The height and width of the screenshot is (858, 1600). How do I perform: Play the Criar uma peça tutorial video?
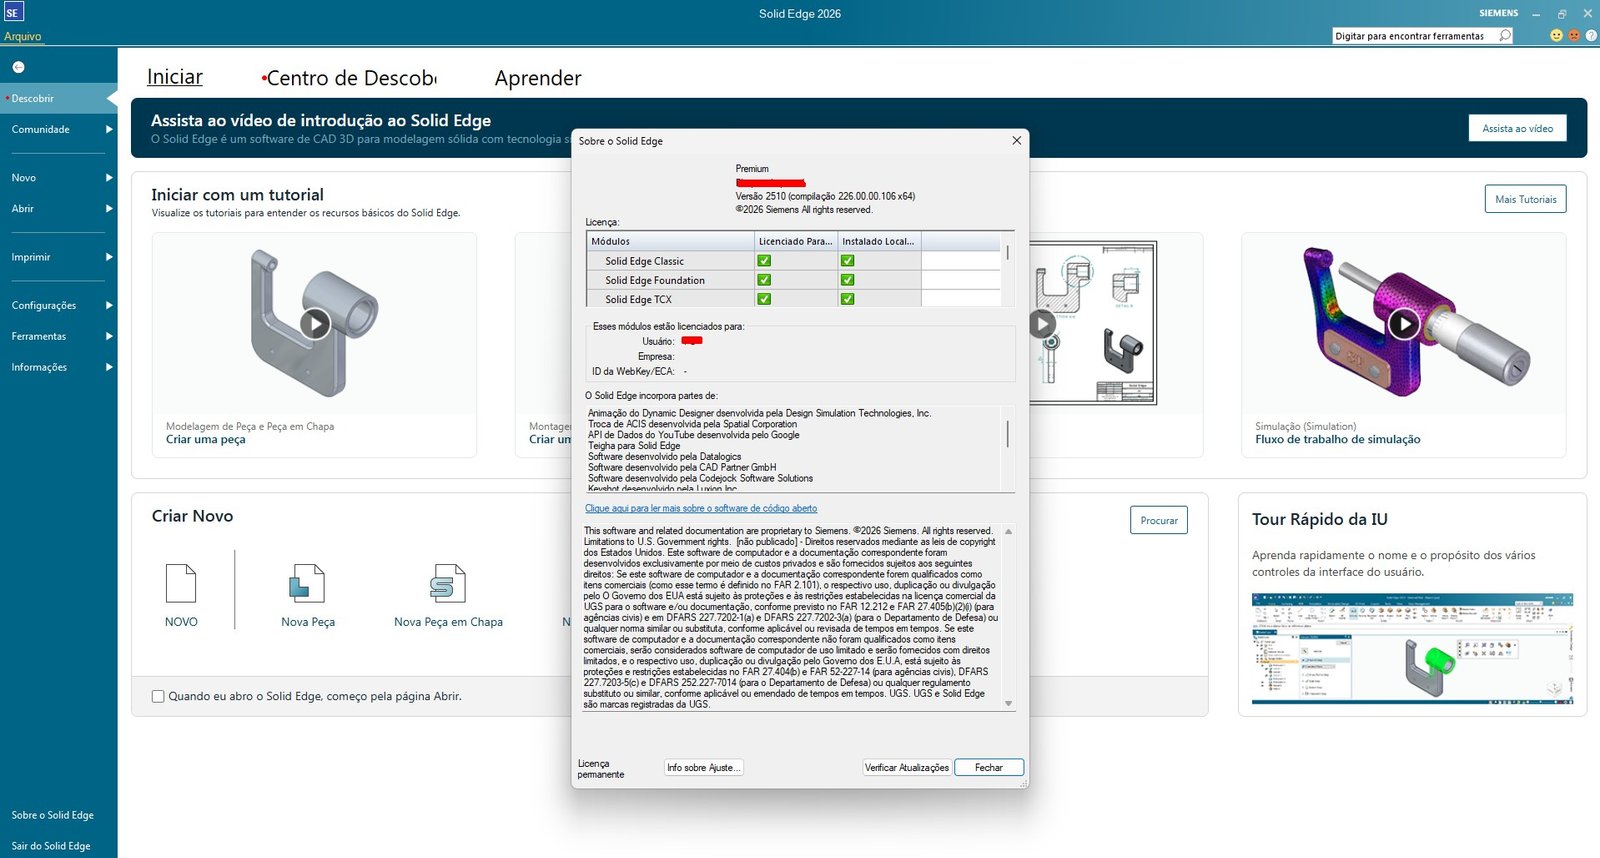coord(315,324)
